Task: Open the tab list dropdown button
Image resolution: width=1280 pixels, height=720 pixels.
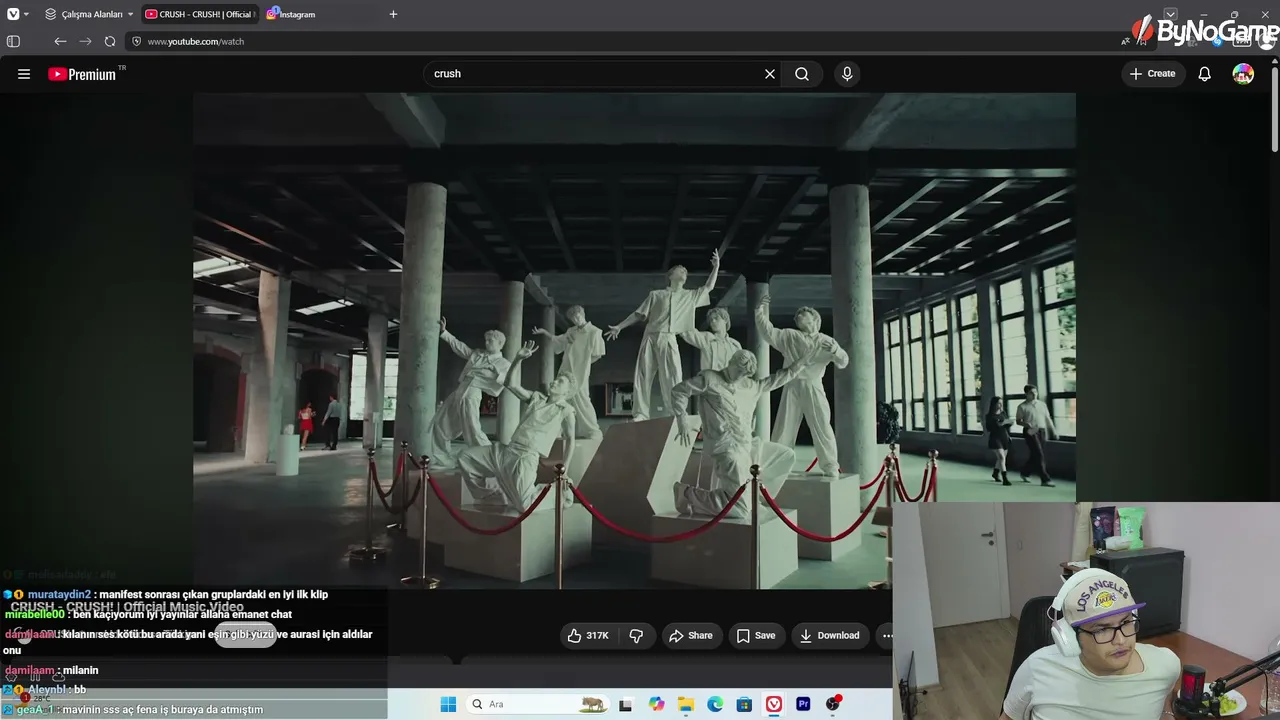Action: [1170, 14]
